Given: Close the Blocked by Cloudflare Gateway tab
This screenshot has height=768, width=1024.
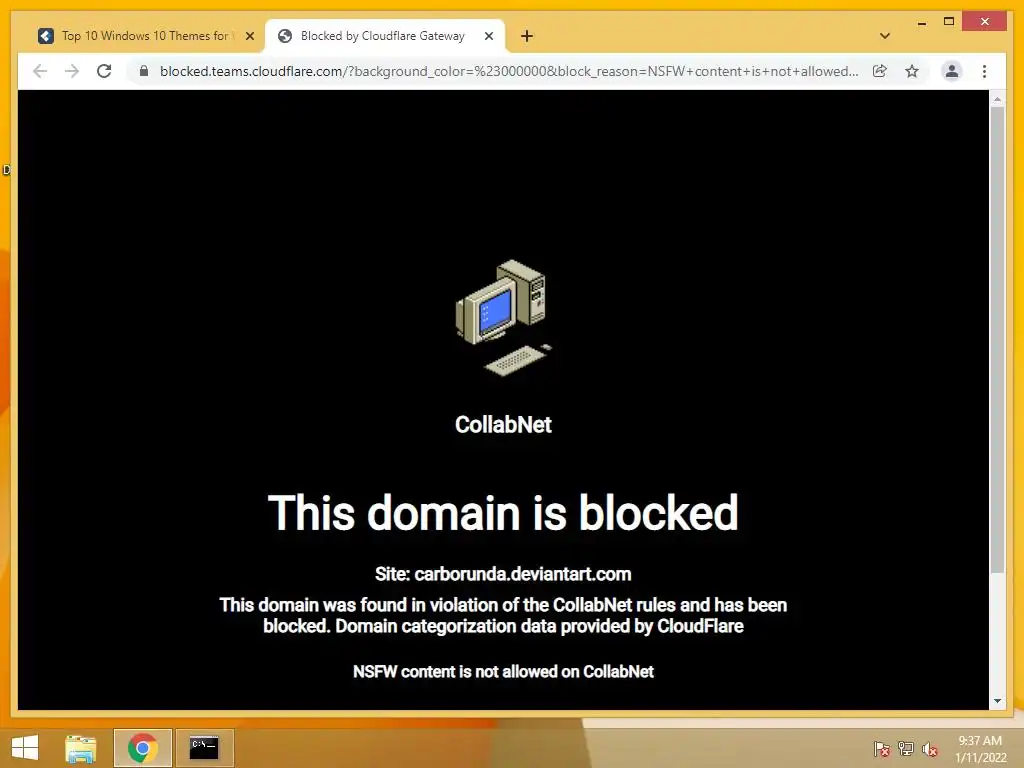Looking at the screenshot, I should click(488, 36).
